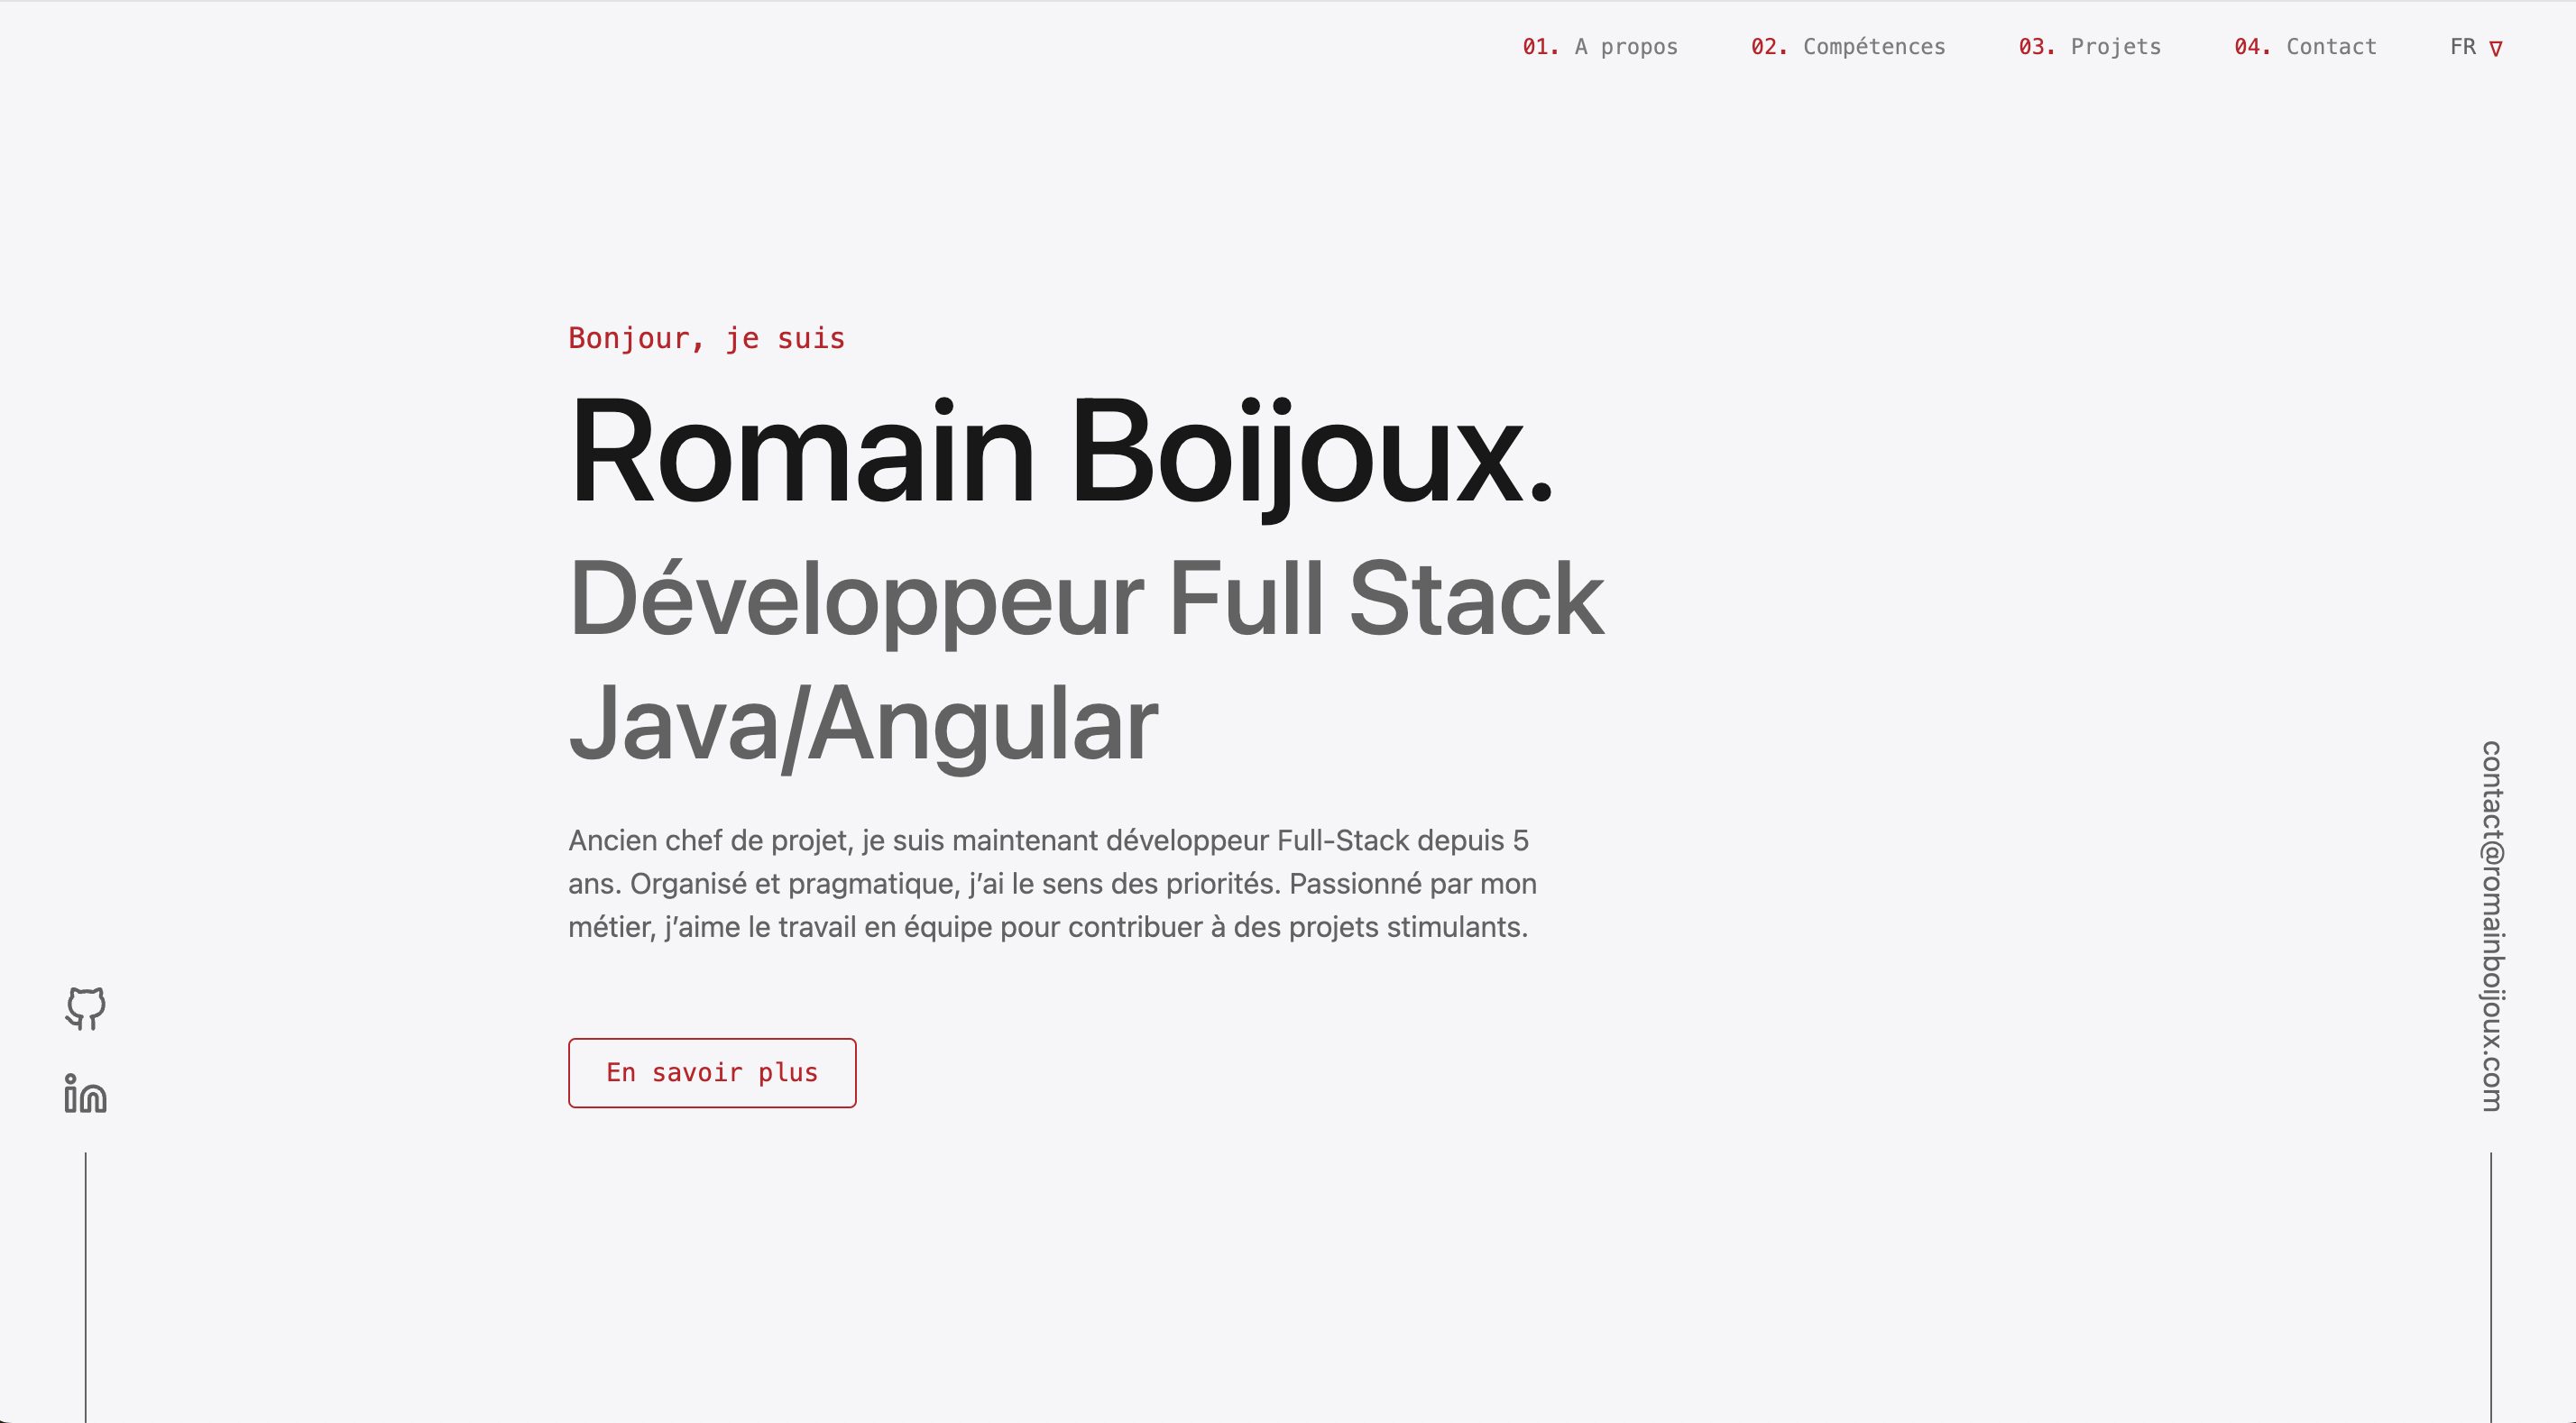Go to the A propos section

point(1625,47)
